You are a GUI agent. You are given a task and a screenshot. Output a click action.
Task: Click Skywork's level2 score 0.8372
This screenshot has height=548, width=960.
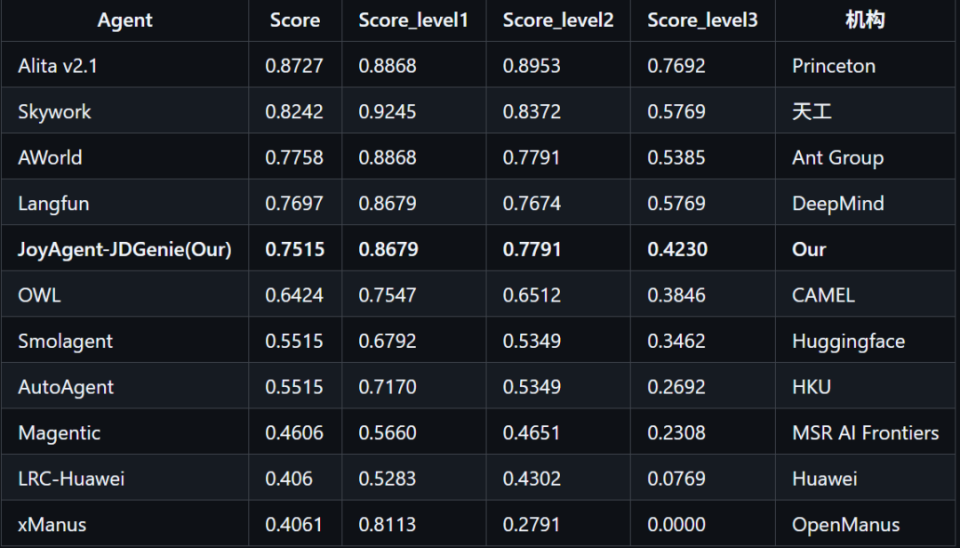tap(531, 111)
